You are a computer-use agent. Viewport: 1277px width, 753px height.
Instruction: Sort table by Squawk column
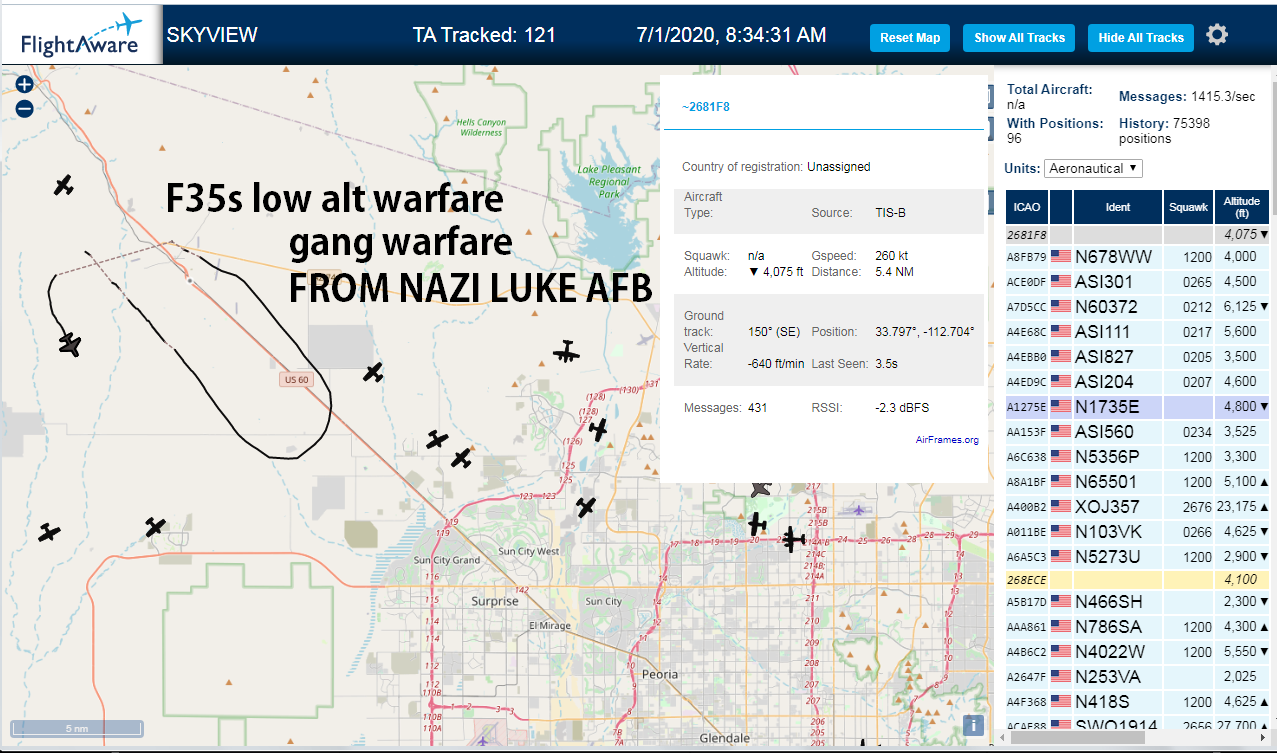coord(1189,207)
